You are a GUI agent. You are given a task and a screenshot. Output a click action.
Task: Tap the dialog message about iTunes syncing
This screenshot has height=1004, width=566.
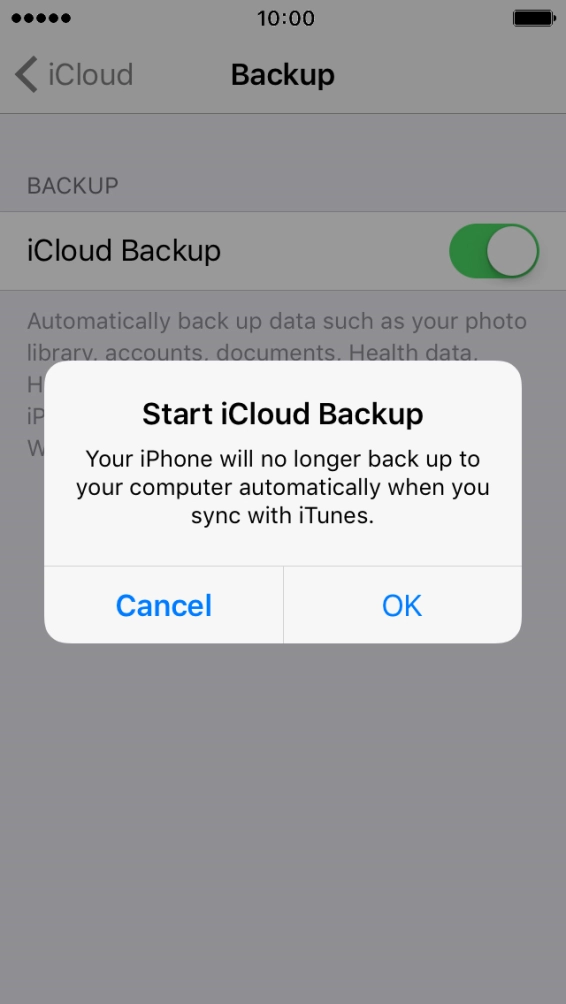(282, 487)
